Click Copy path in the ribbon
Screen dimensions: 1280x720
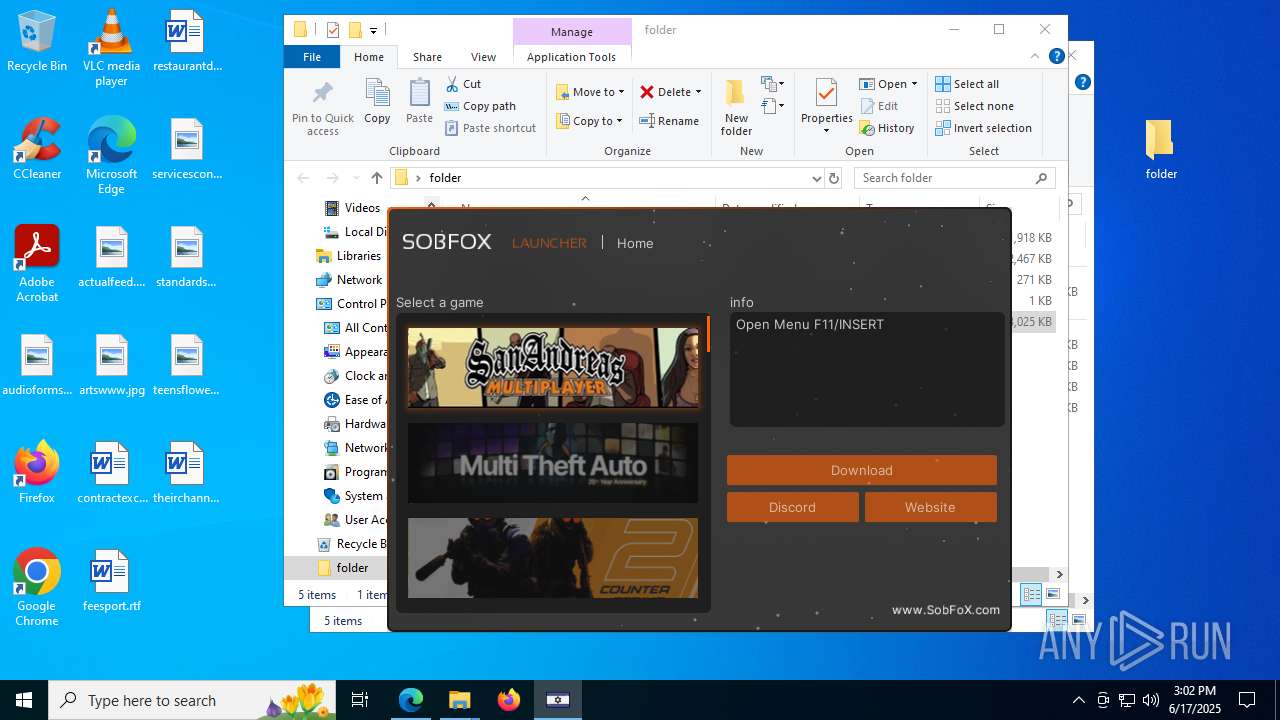pyautogui.click(x=480, y=106)
